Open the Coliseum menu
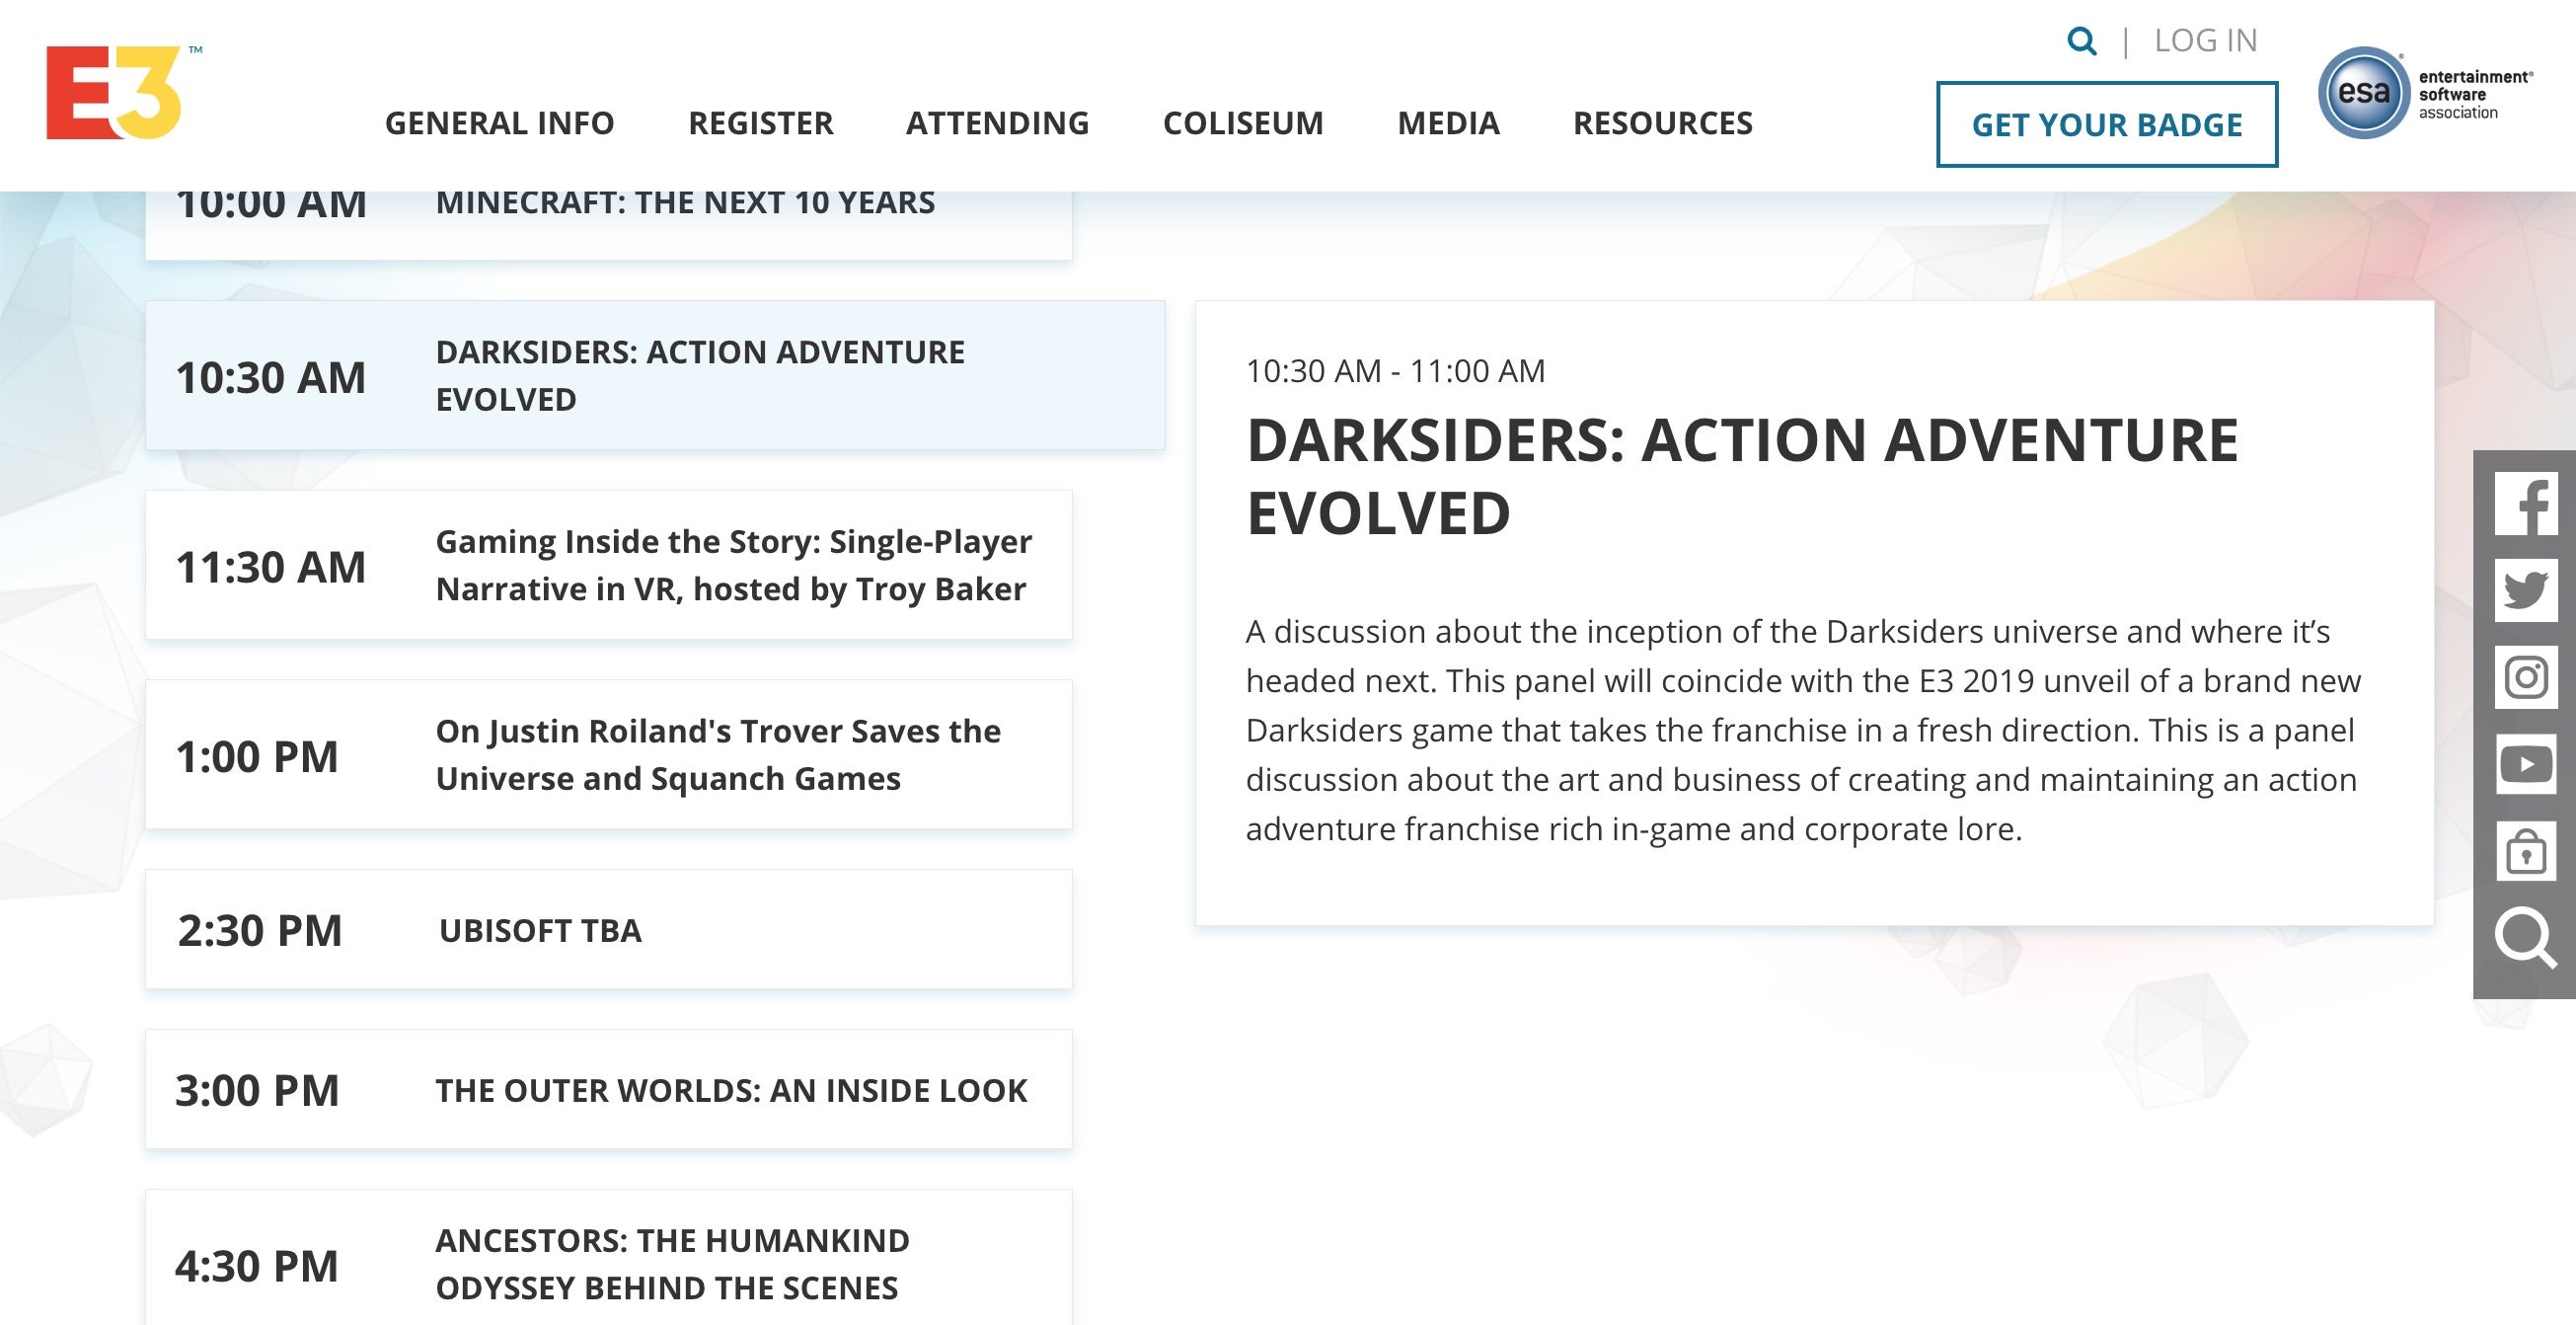Viewport: 2576px width, 1325px height. pyautogui.click(x=1243, y=123)
